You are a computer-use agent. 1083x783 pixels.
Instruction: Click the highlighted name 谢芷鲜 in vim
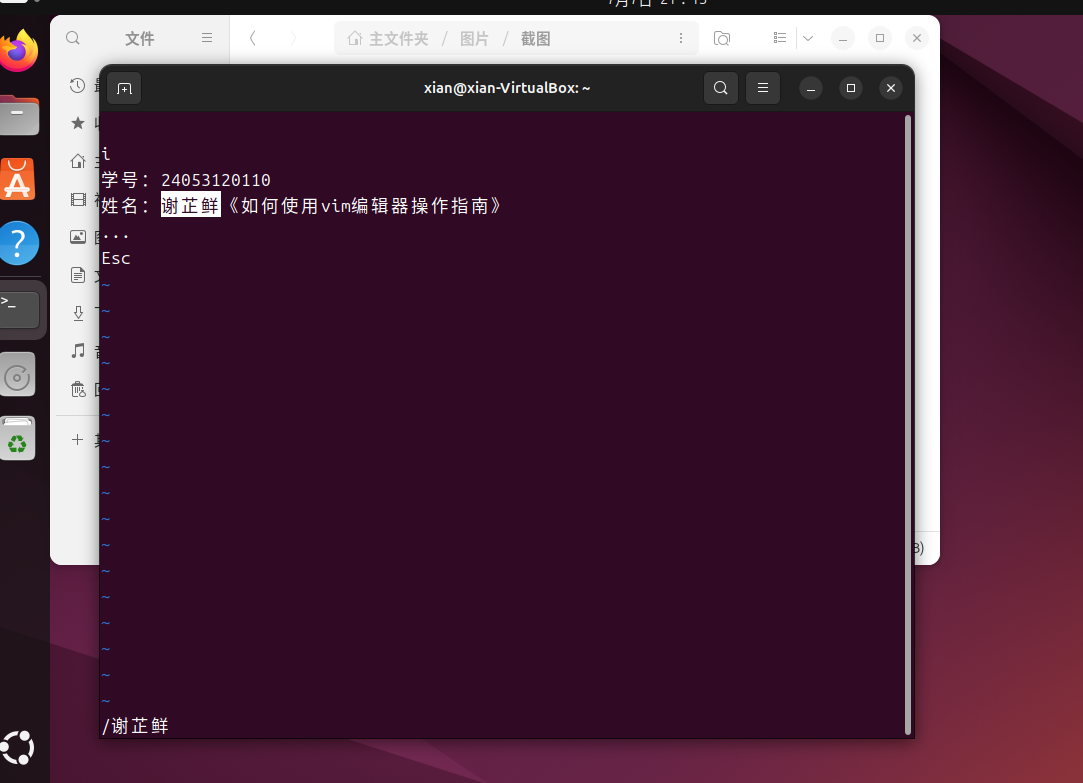click(x=191, y=205)
